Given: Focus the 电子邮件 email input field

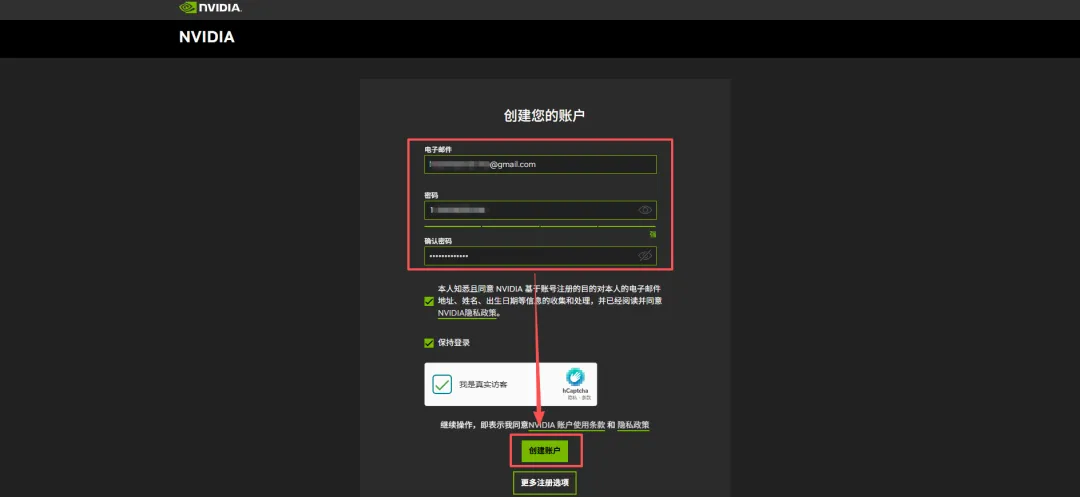Looking at the screenshot, I should (x=540, y=165).
